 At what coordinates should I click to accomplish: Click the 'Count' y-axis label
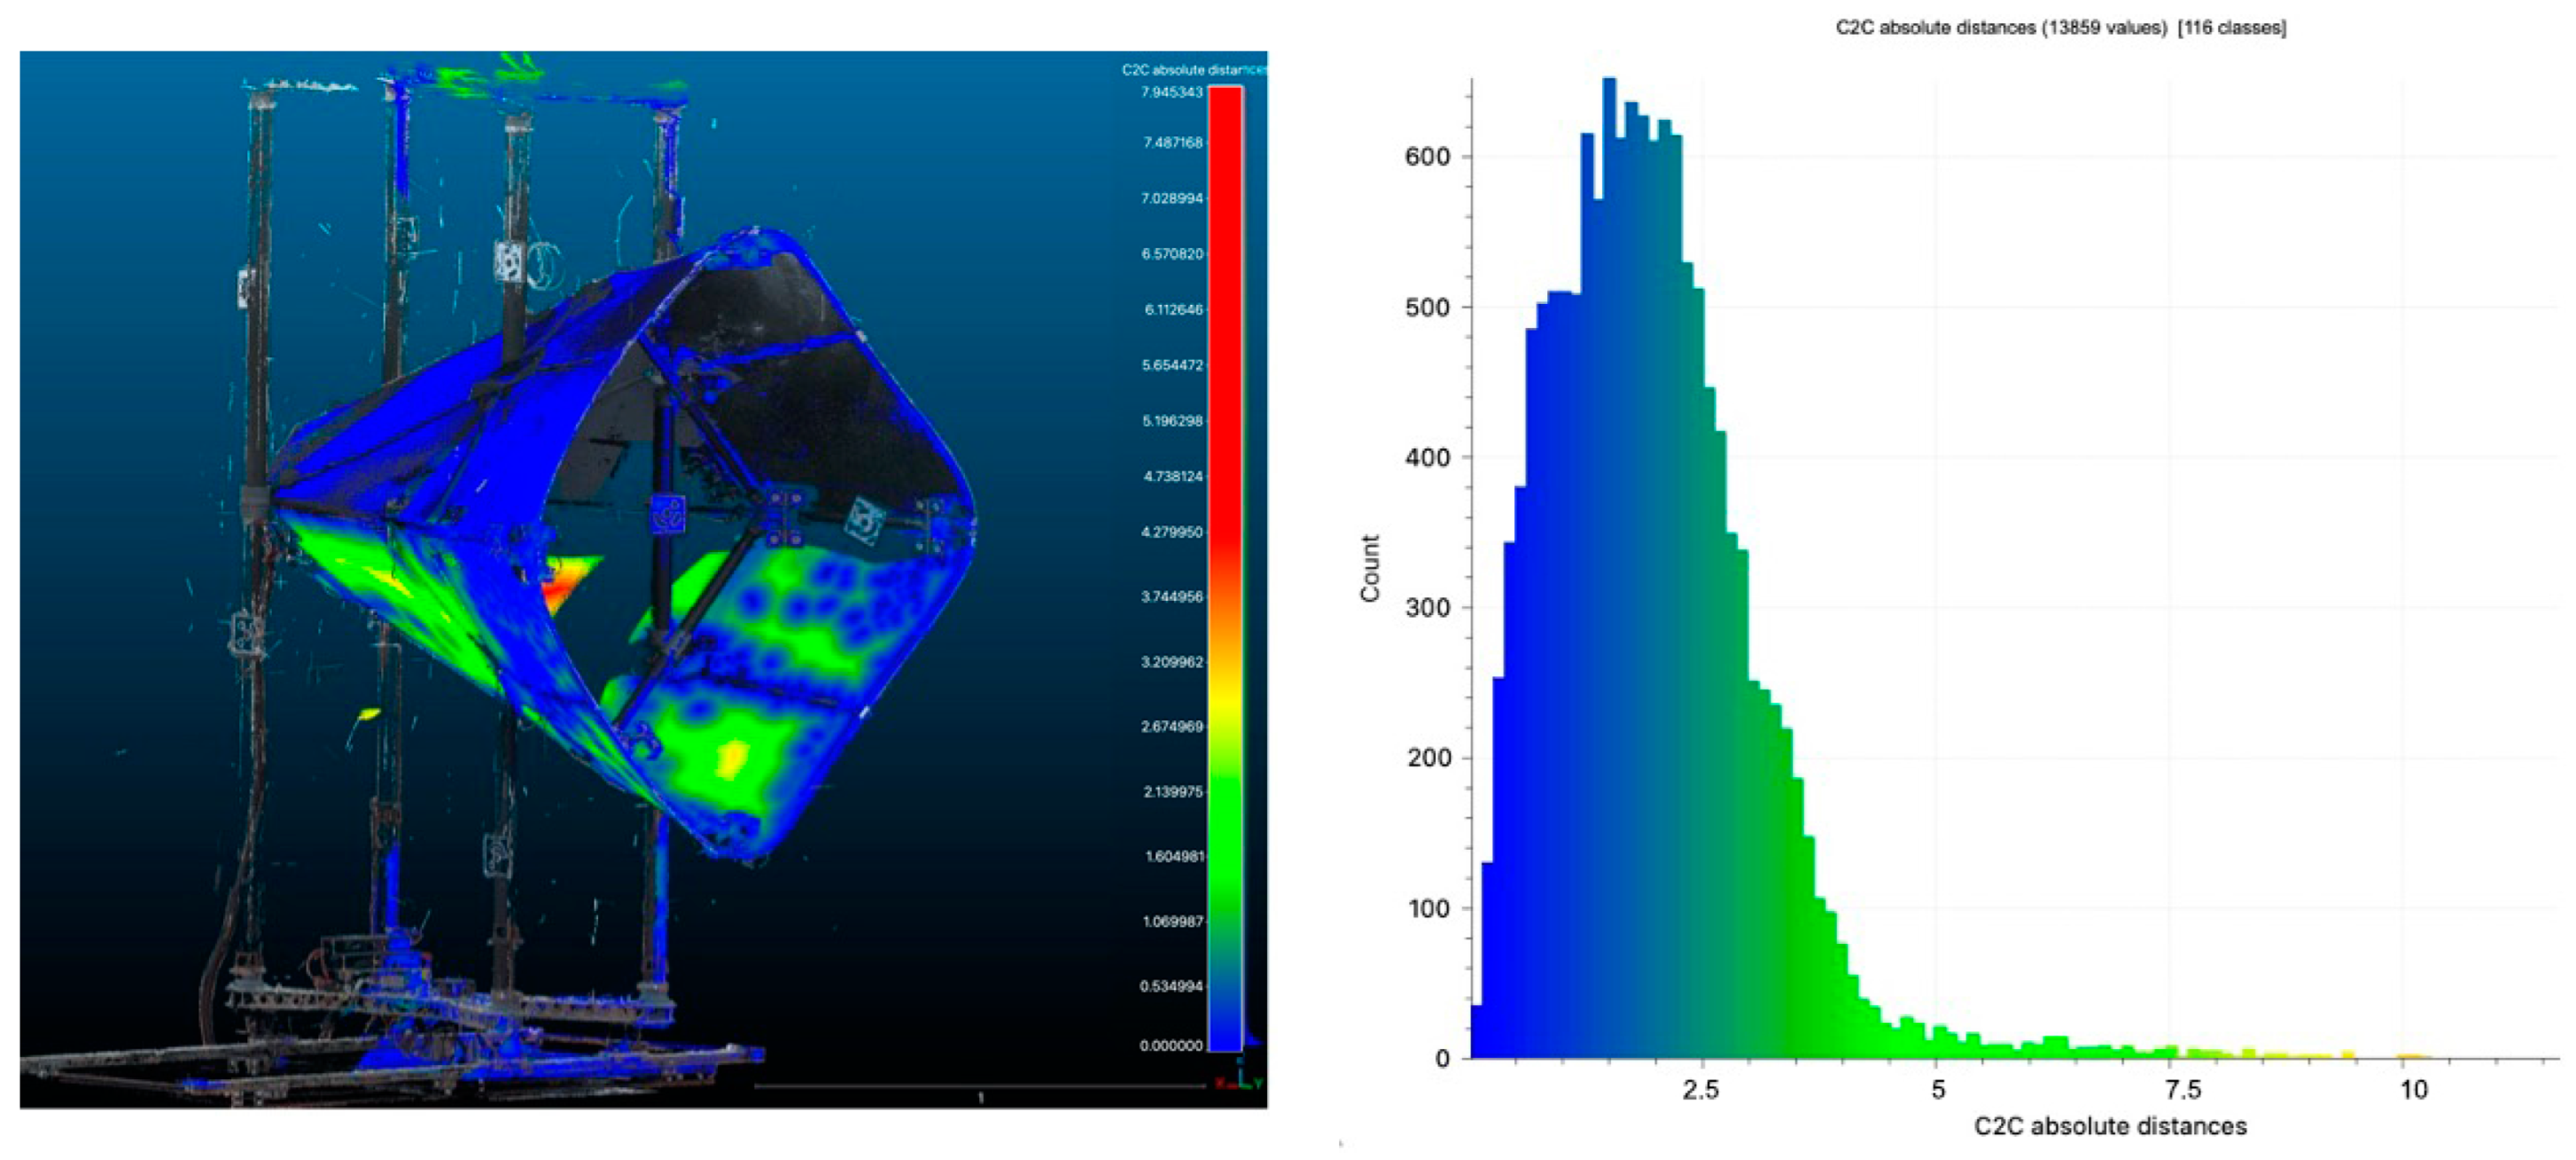[1370, 568]
